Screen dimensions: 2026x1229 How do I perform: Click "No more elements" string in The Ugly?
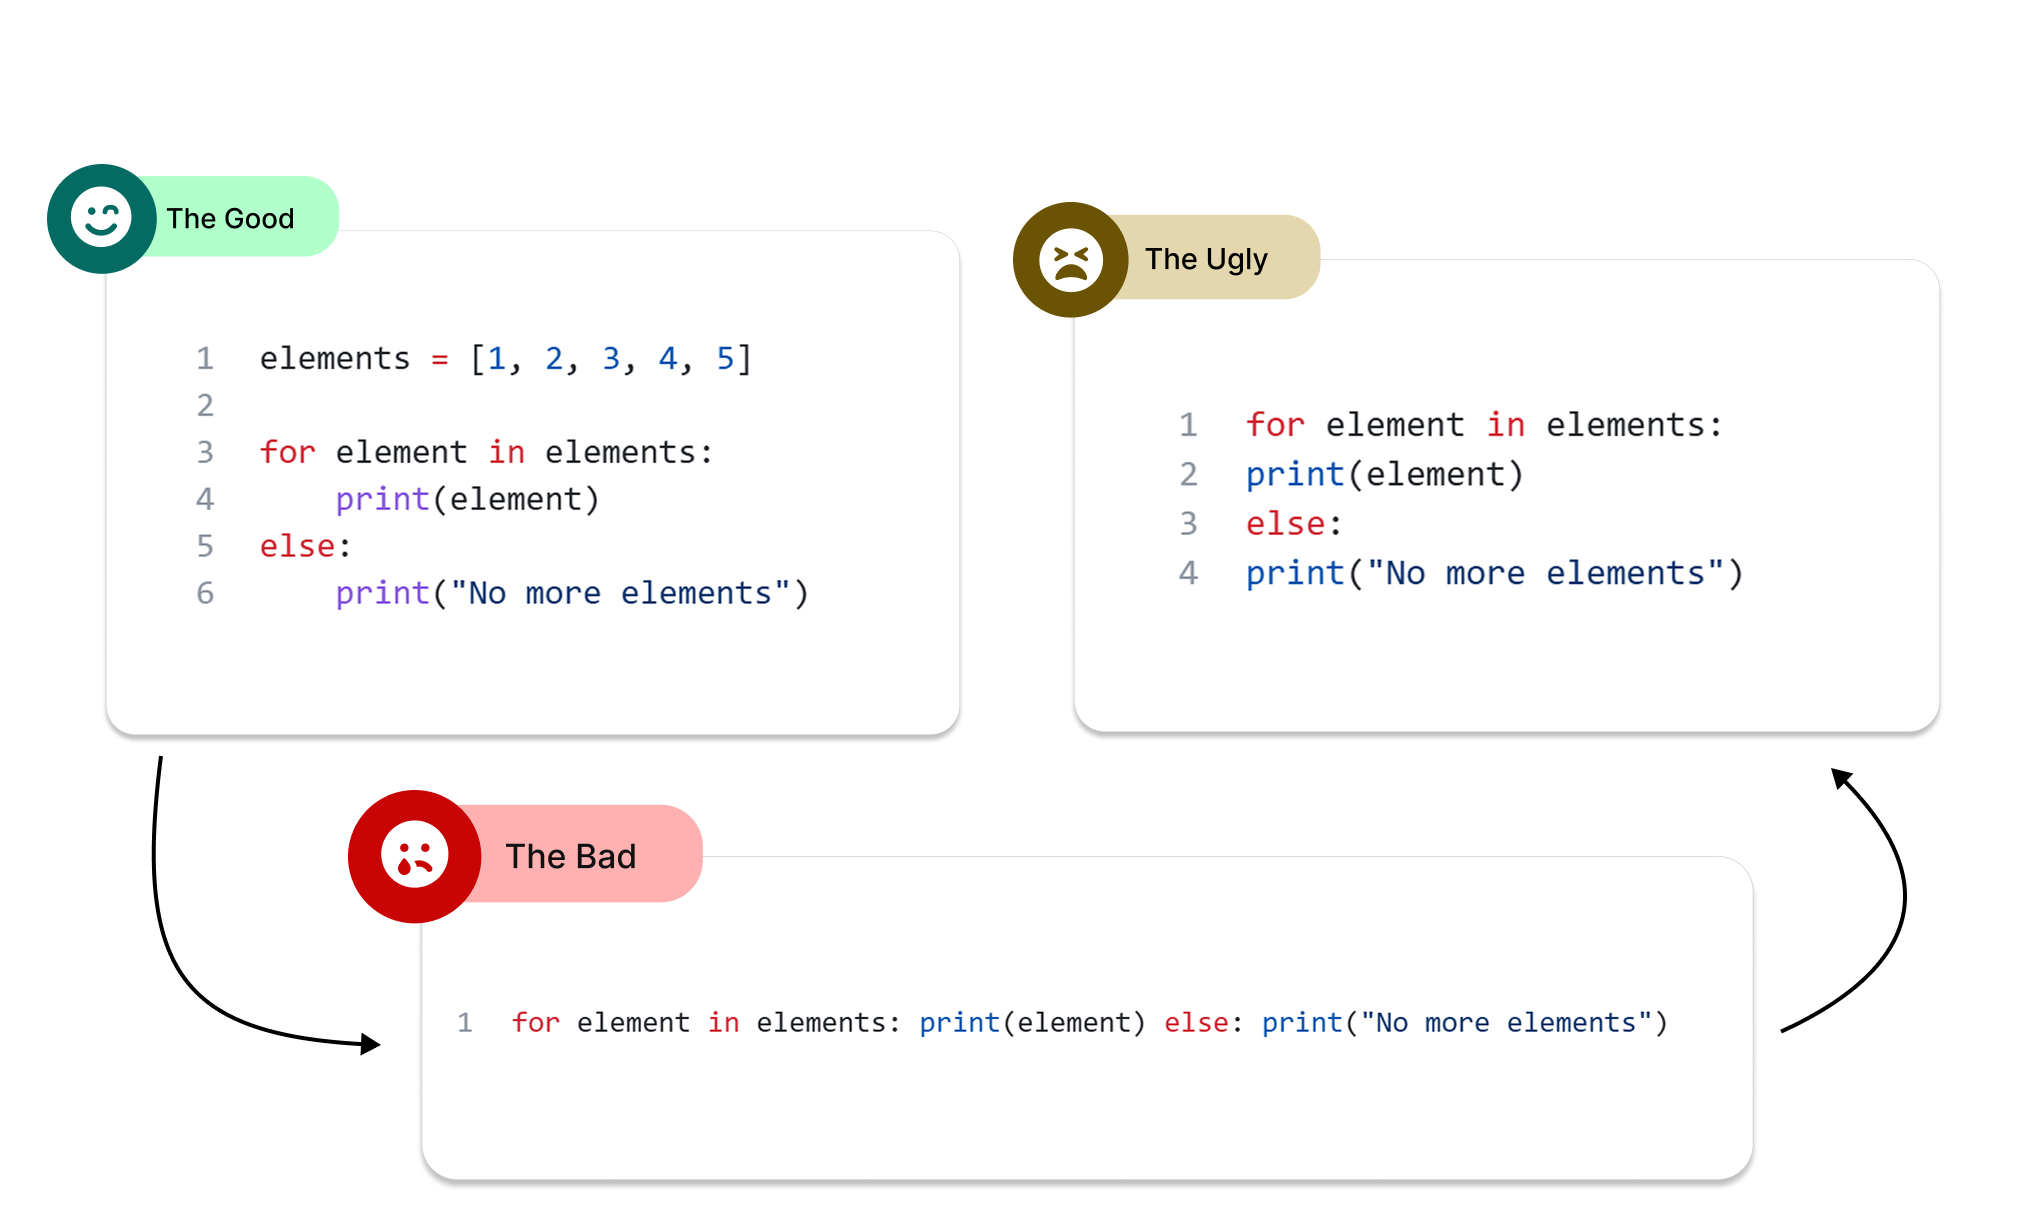coord(1544,573)
